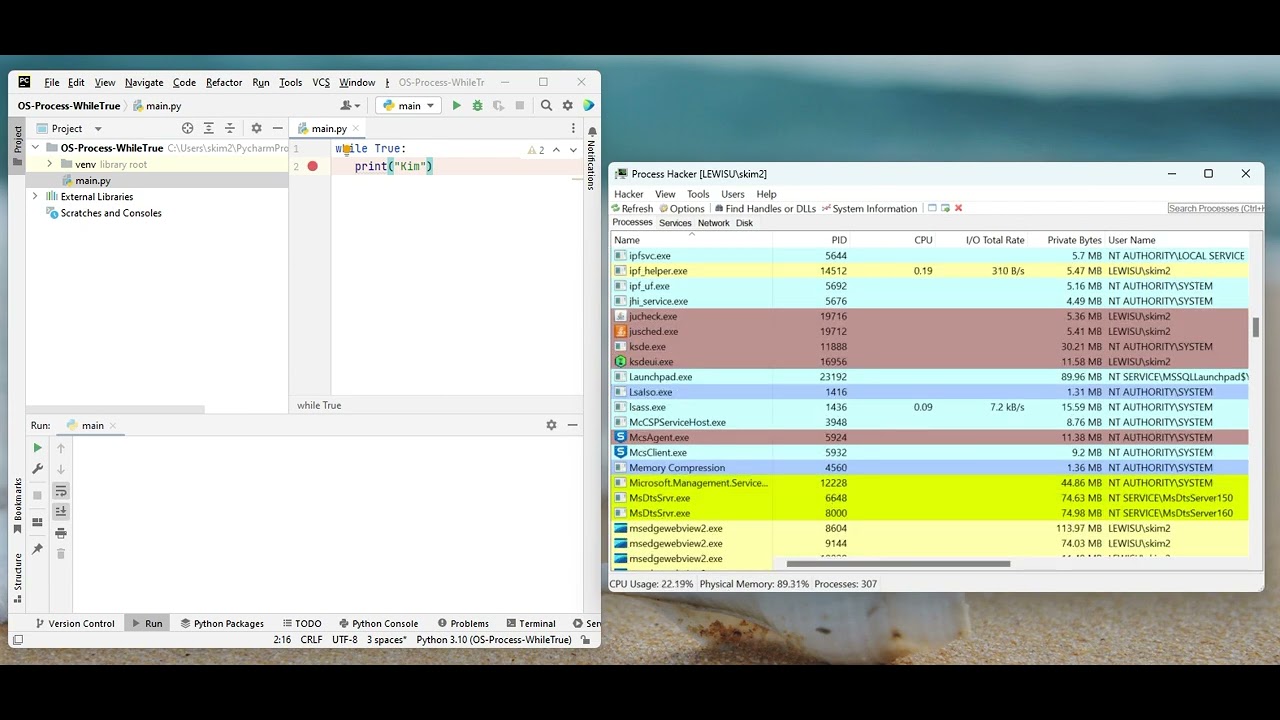Screen dimensions: 1280x720
Task: Open the Disk tab in Process Hacker
Action: pyautogui.click(x=745, y=223)
